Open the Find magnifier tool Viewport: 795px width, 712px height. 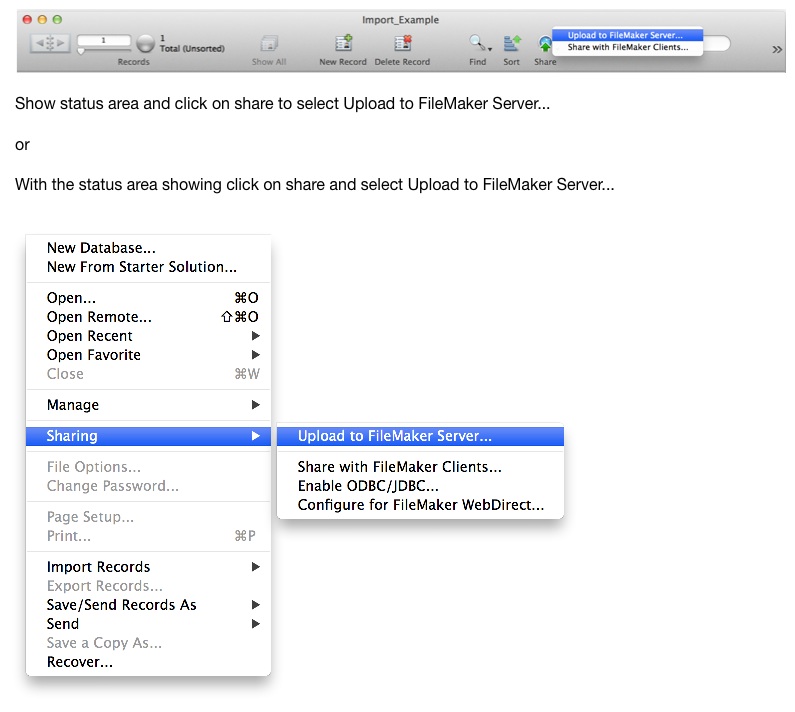tap(478, 44)
